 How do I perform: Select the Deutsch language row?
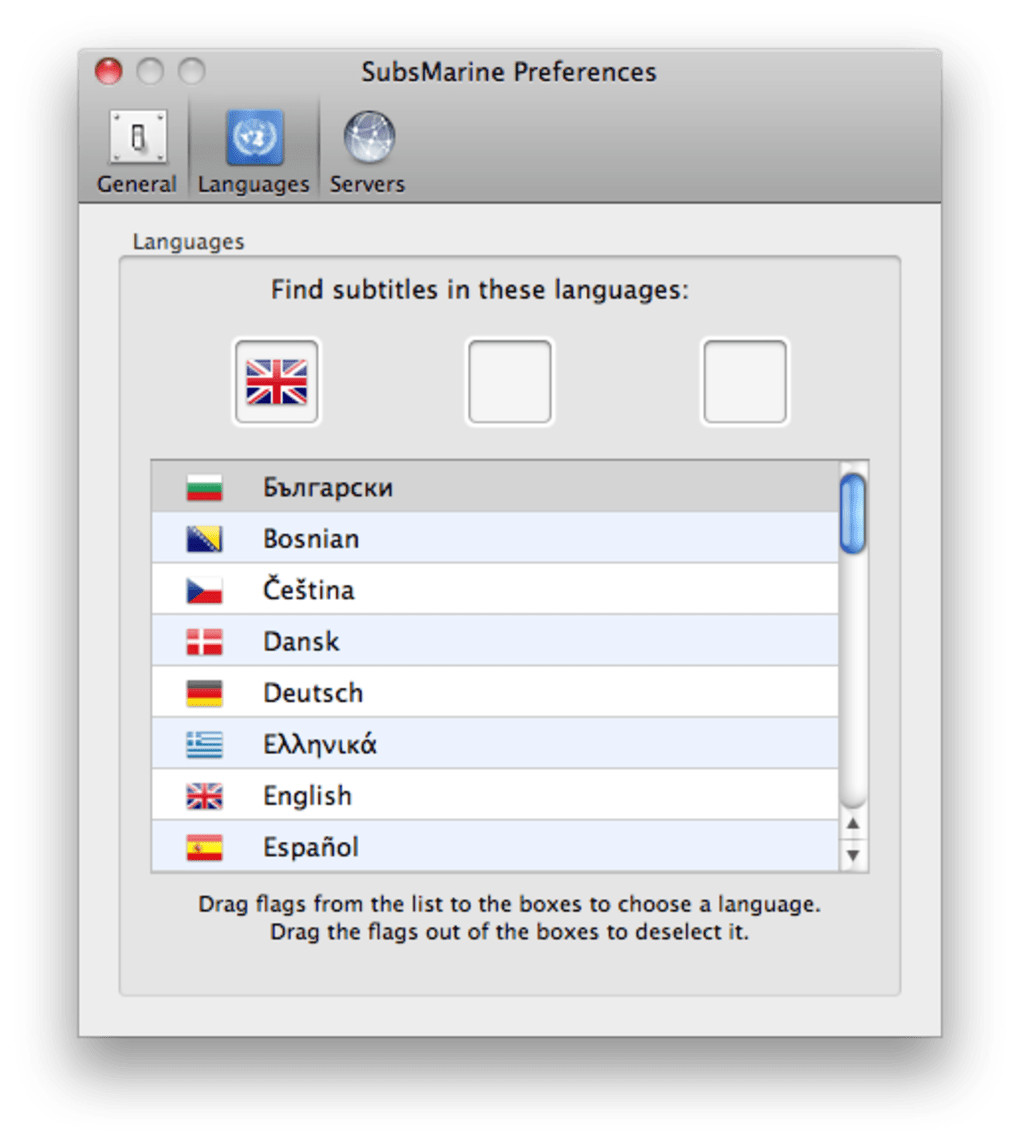[x=495, y=692]
